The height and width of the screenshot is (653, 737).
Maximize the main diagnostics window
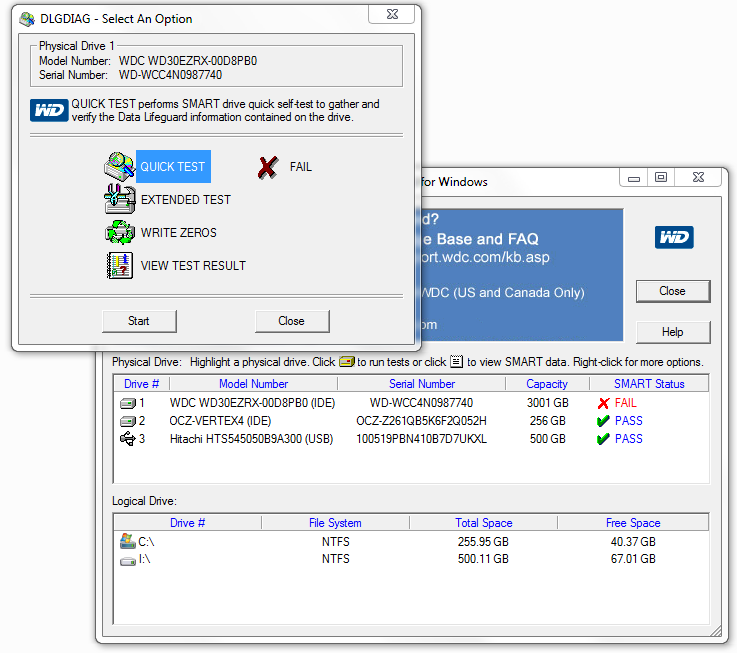click(661, 178)
